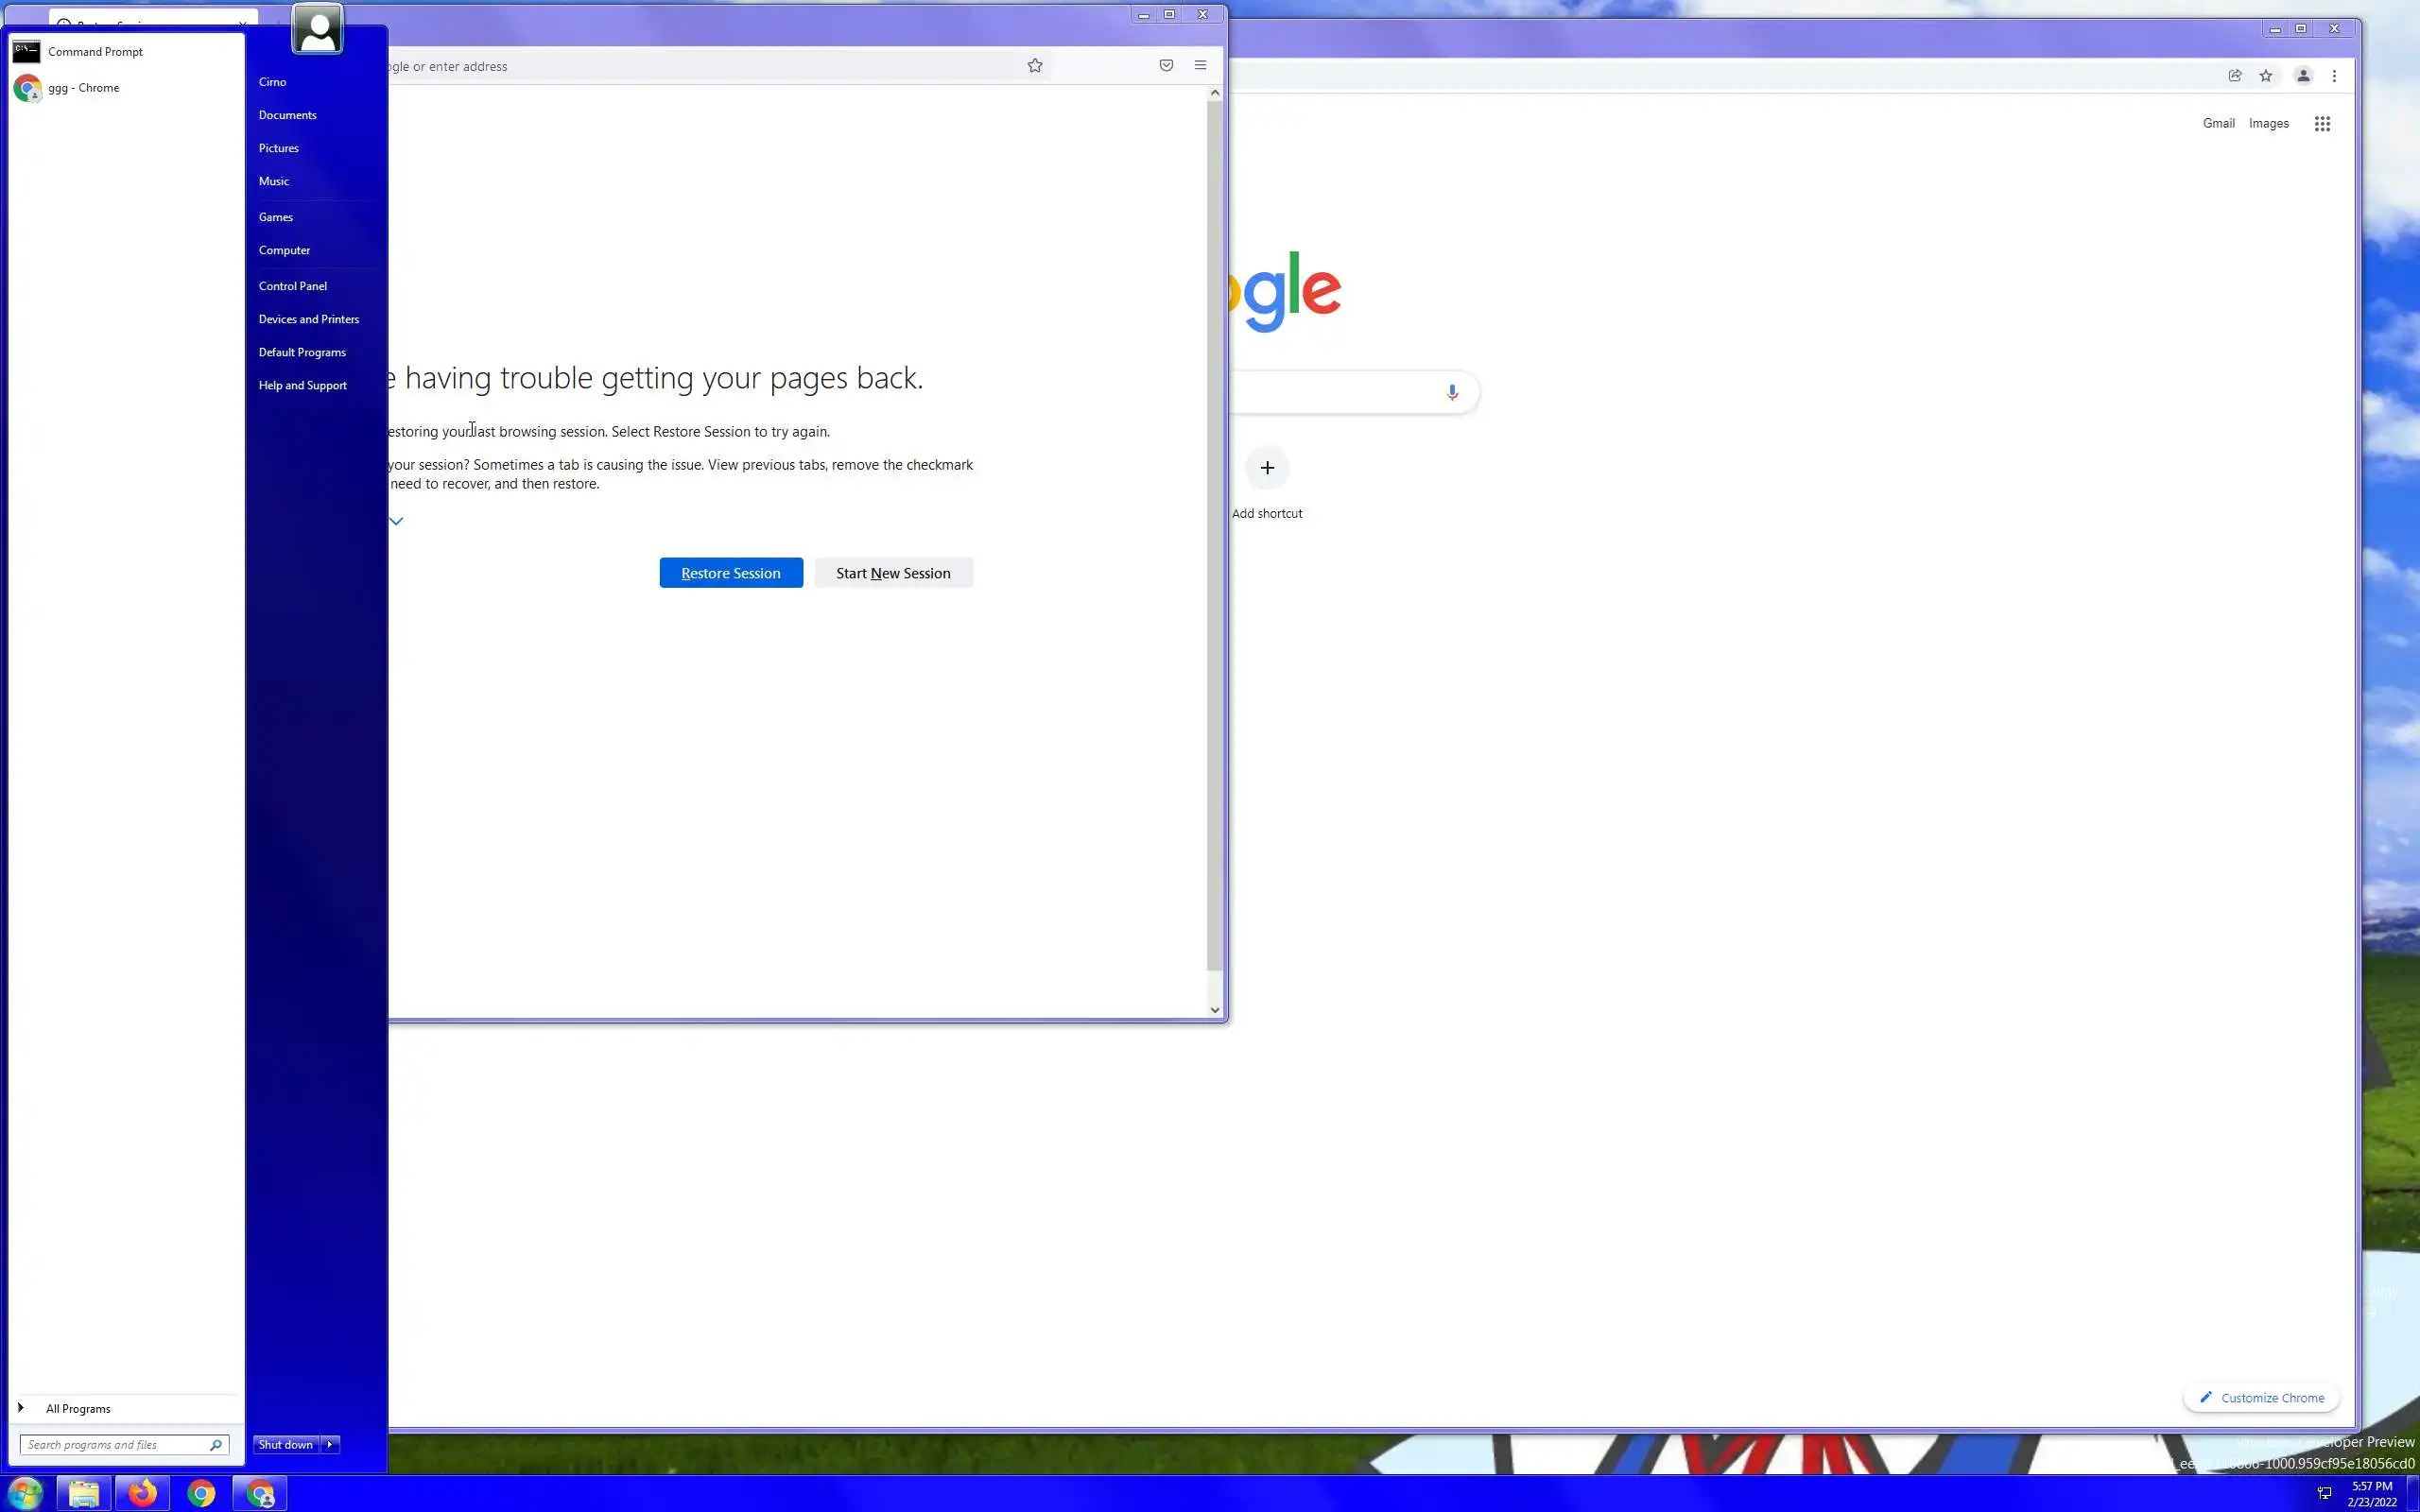Open Chrome three-dot menu
The height and width of the screenshot is (1512, 2420).
click(2334, 76)
